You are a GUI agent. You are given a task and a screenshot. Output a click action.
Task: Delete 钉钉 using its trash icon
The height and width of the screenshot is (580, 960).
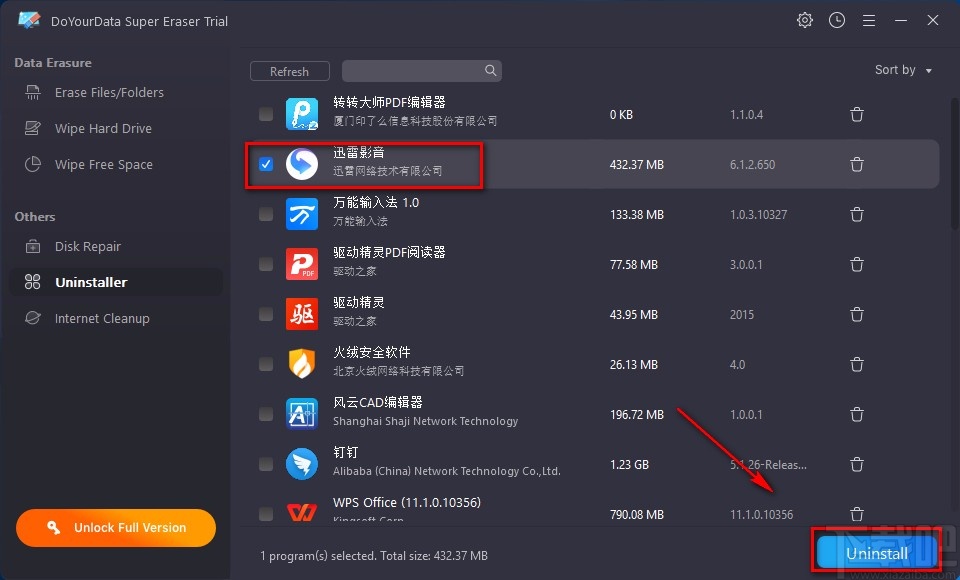pos(857,464)
